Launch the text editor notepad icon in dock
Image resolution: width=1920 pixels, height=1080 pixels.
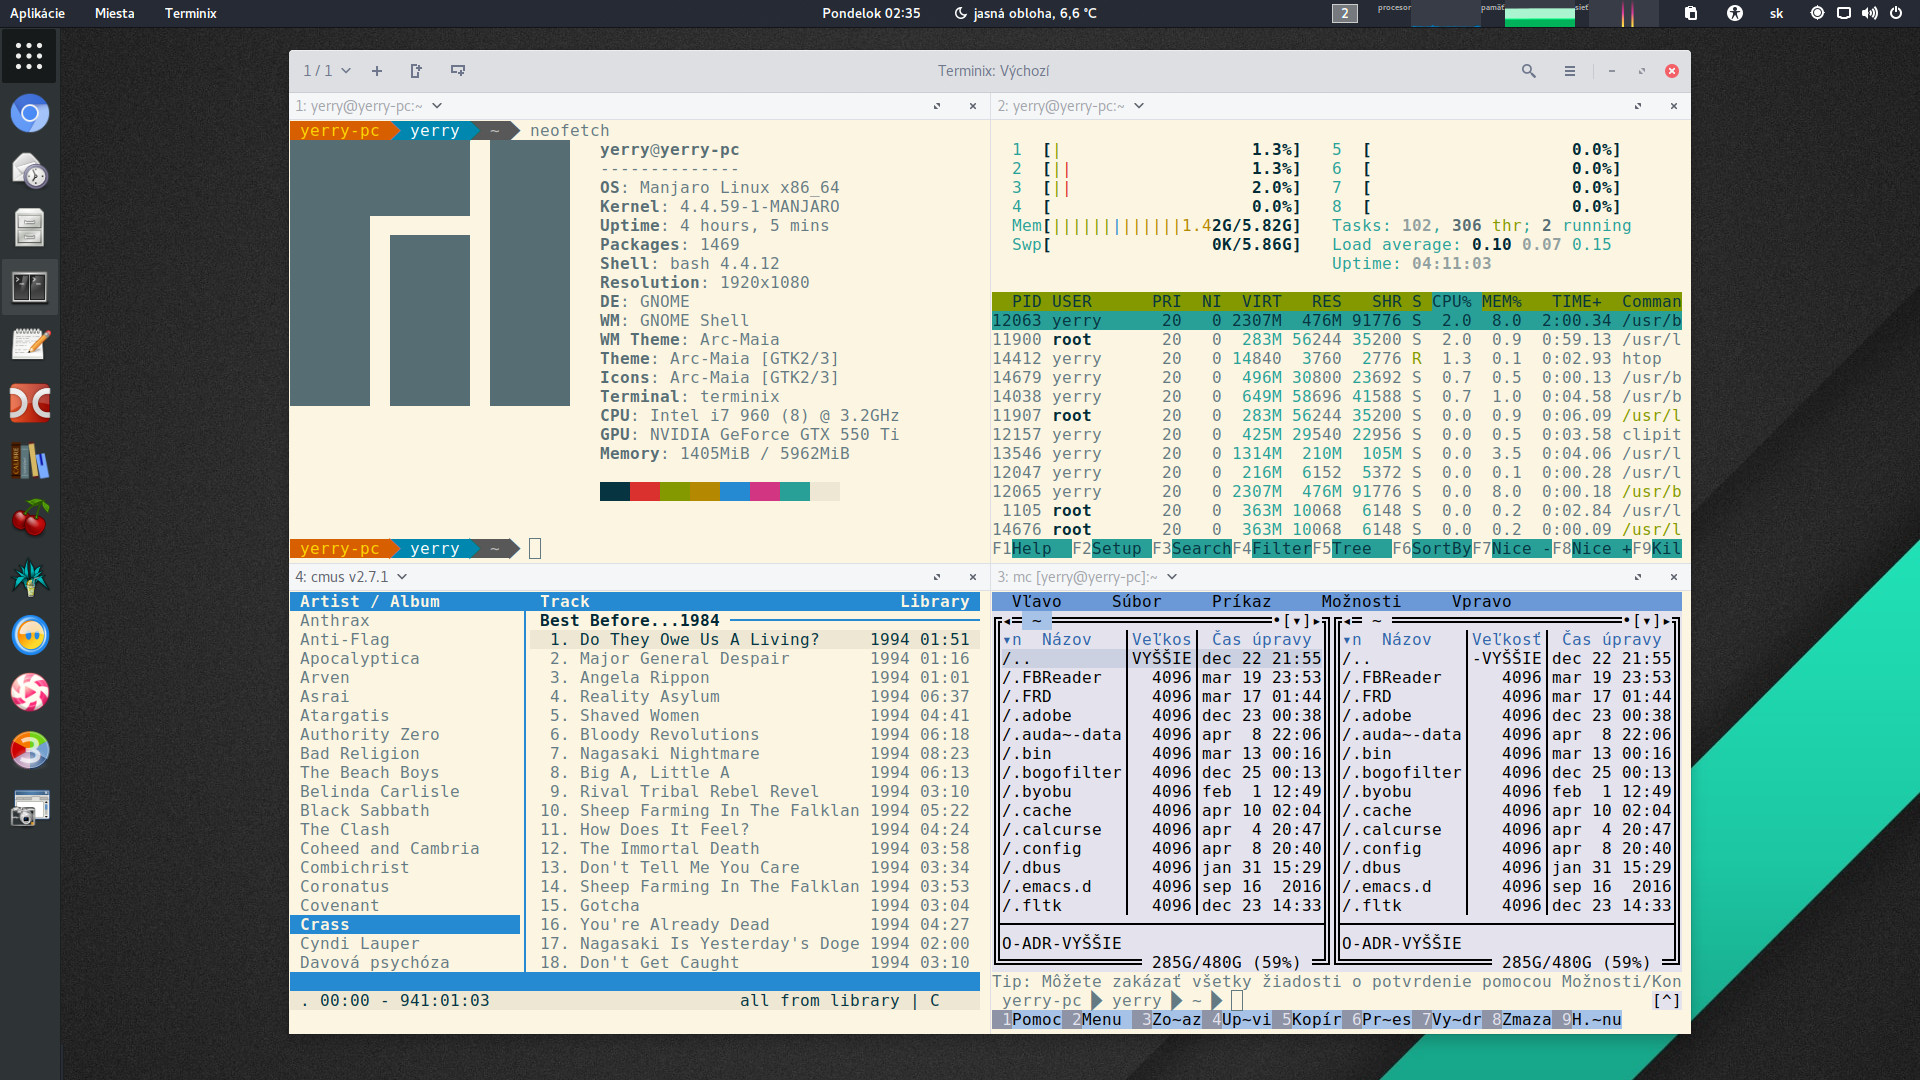[30, 345]
